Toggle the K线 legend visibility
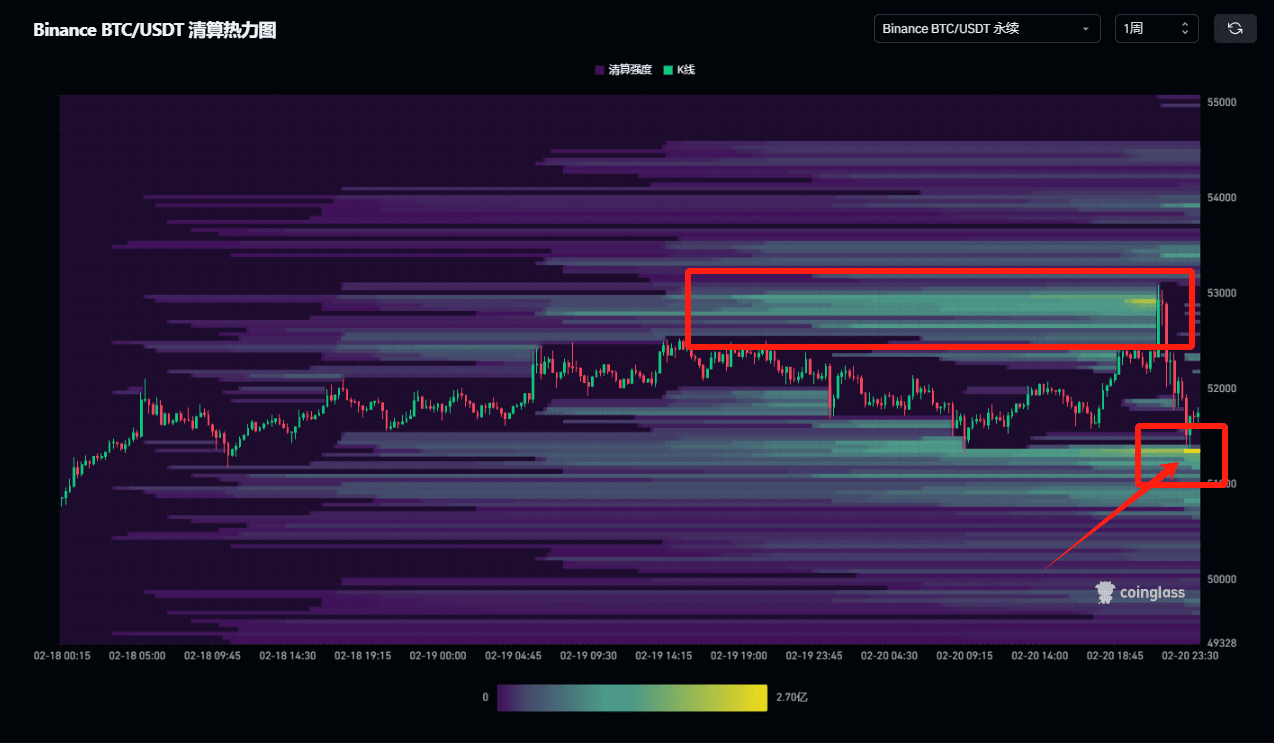The image size is (1274, 743). coord(678,69)
